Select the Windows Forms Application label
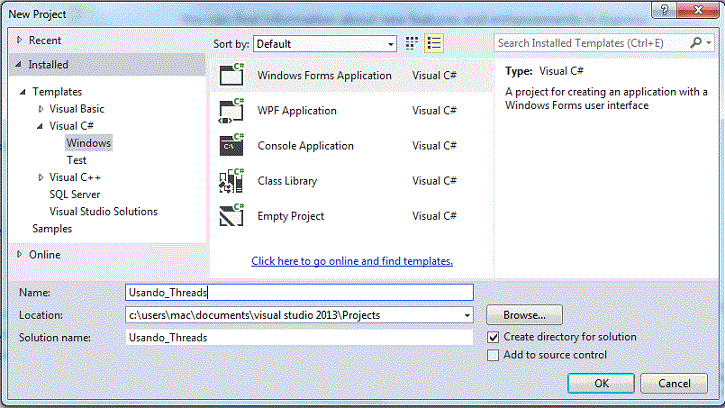This screenshot has width=725, height=408. (x=325, y=75)
